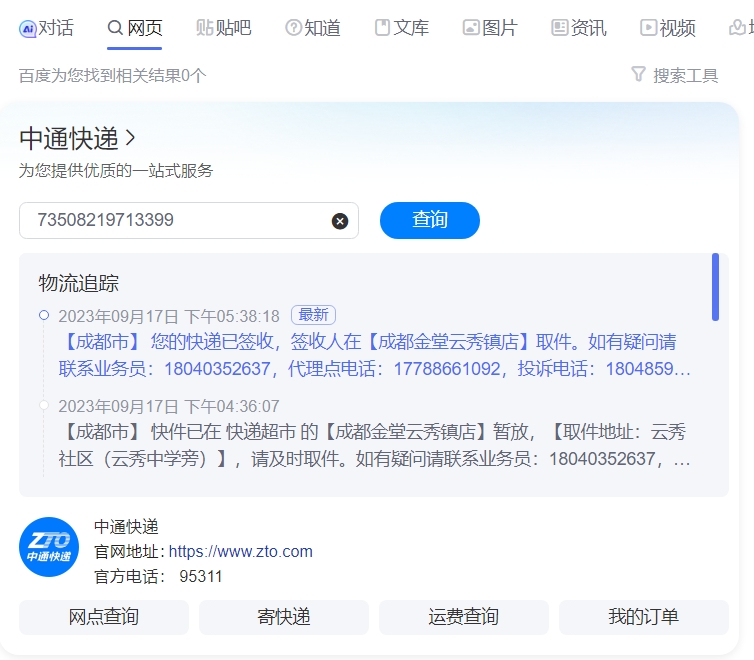Image resolution: width=754 pixels, height=660 pixels.
Task: Click the 04:36:07 entry timeline marker
Action: point(44,405)
